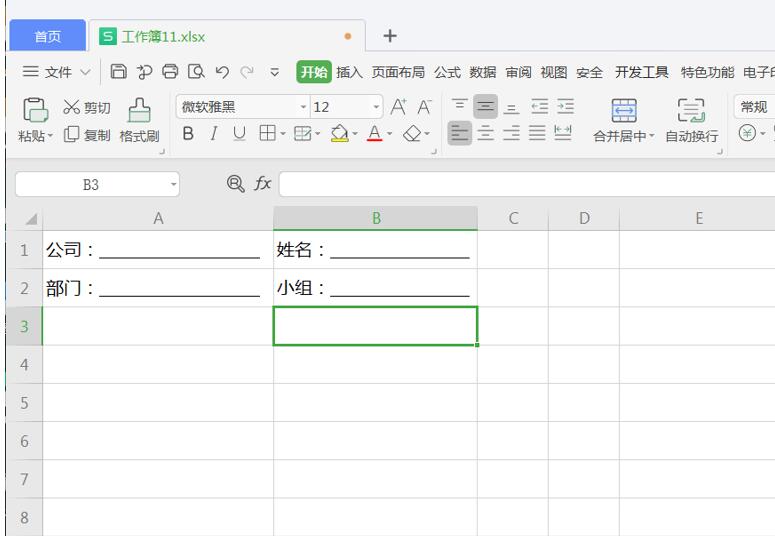Increase font size with larger A icon

[398, 107]
